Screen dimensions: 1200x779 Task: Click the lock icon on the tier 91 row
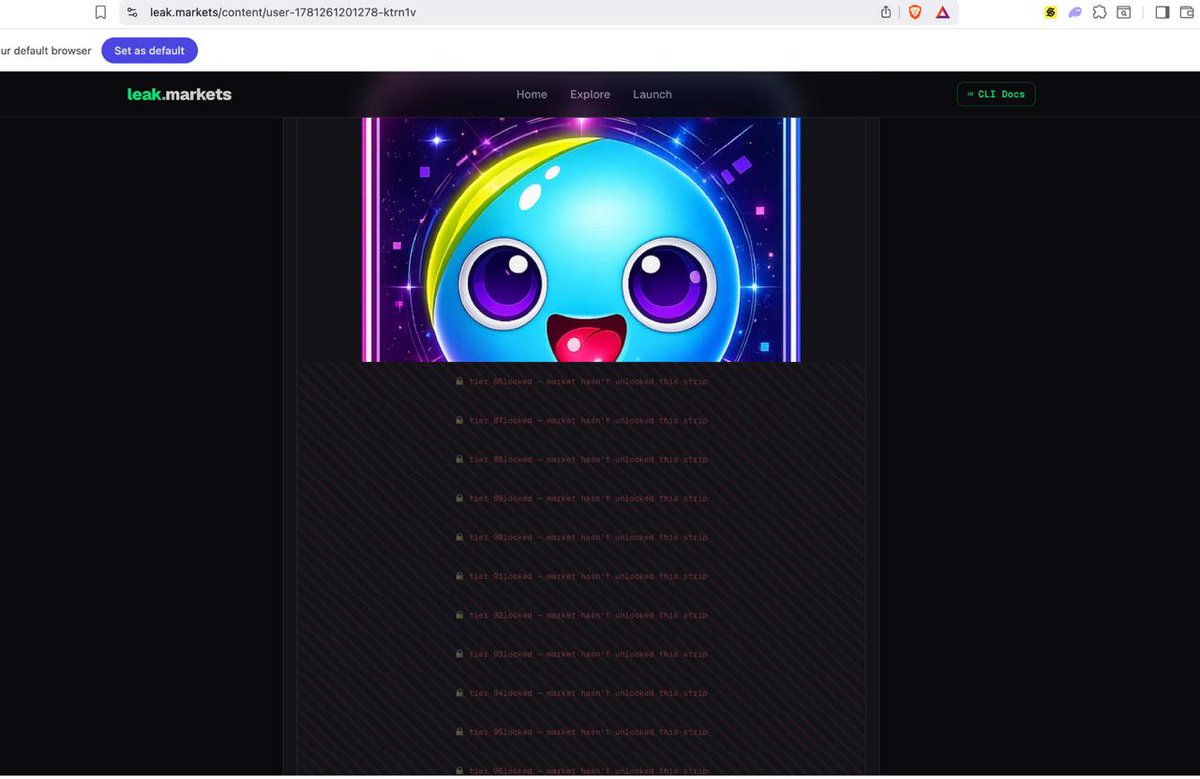pos(460,576)
